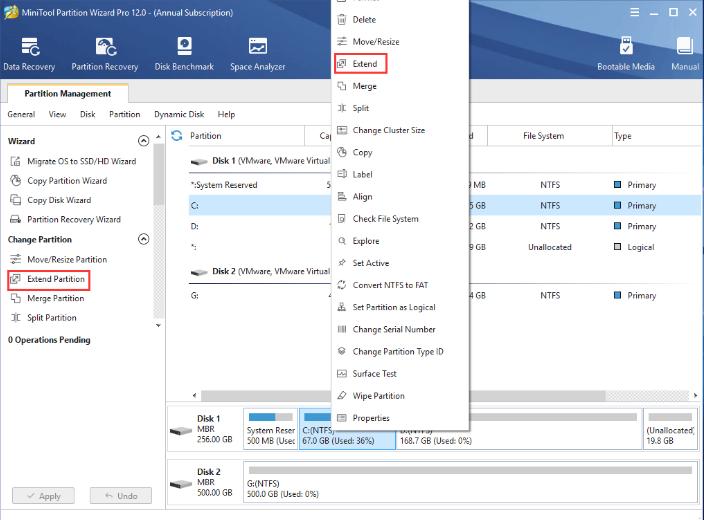Choose Set Partition as Logical
The width and height of the screenshot is (704, 520).
(394, 307)
